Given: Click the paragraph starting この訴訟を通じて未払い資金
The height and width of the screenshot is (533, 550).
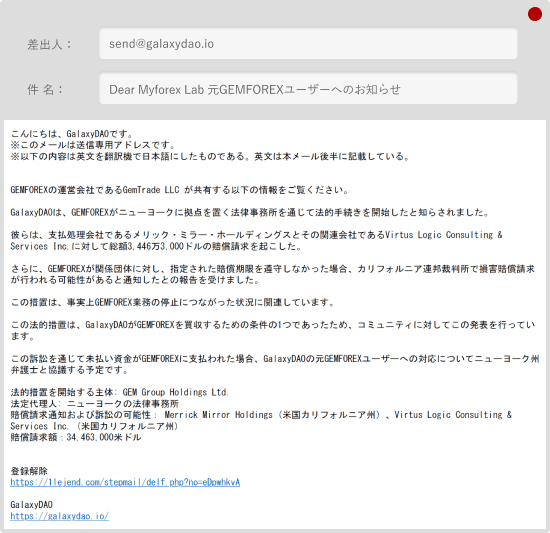Looking at the screenshot, I should point(275,364).
